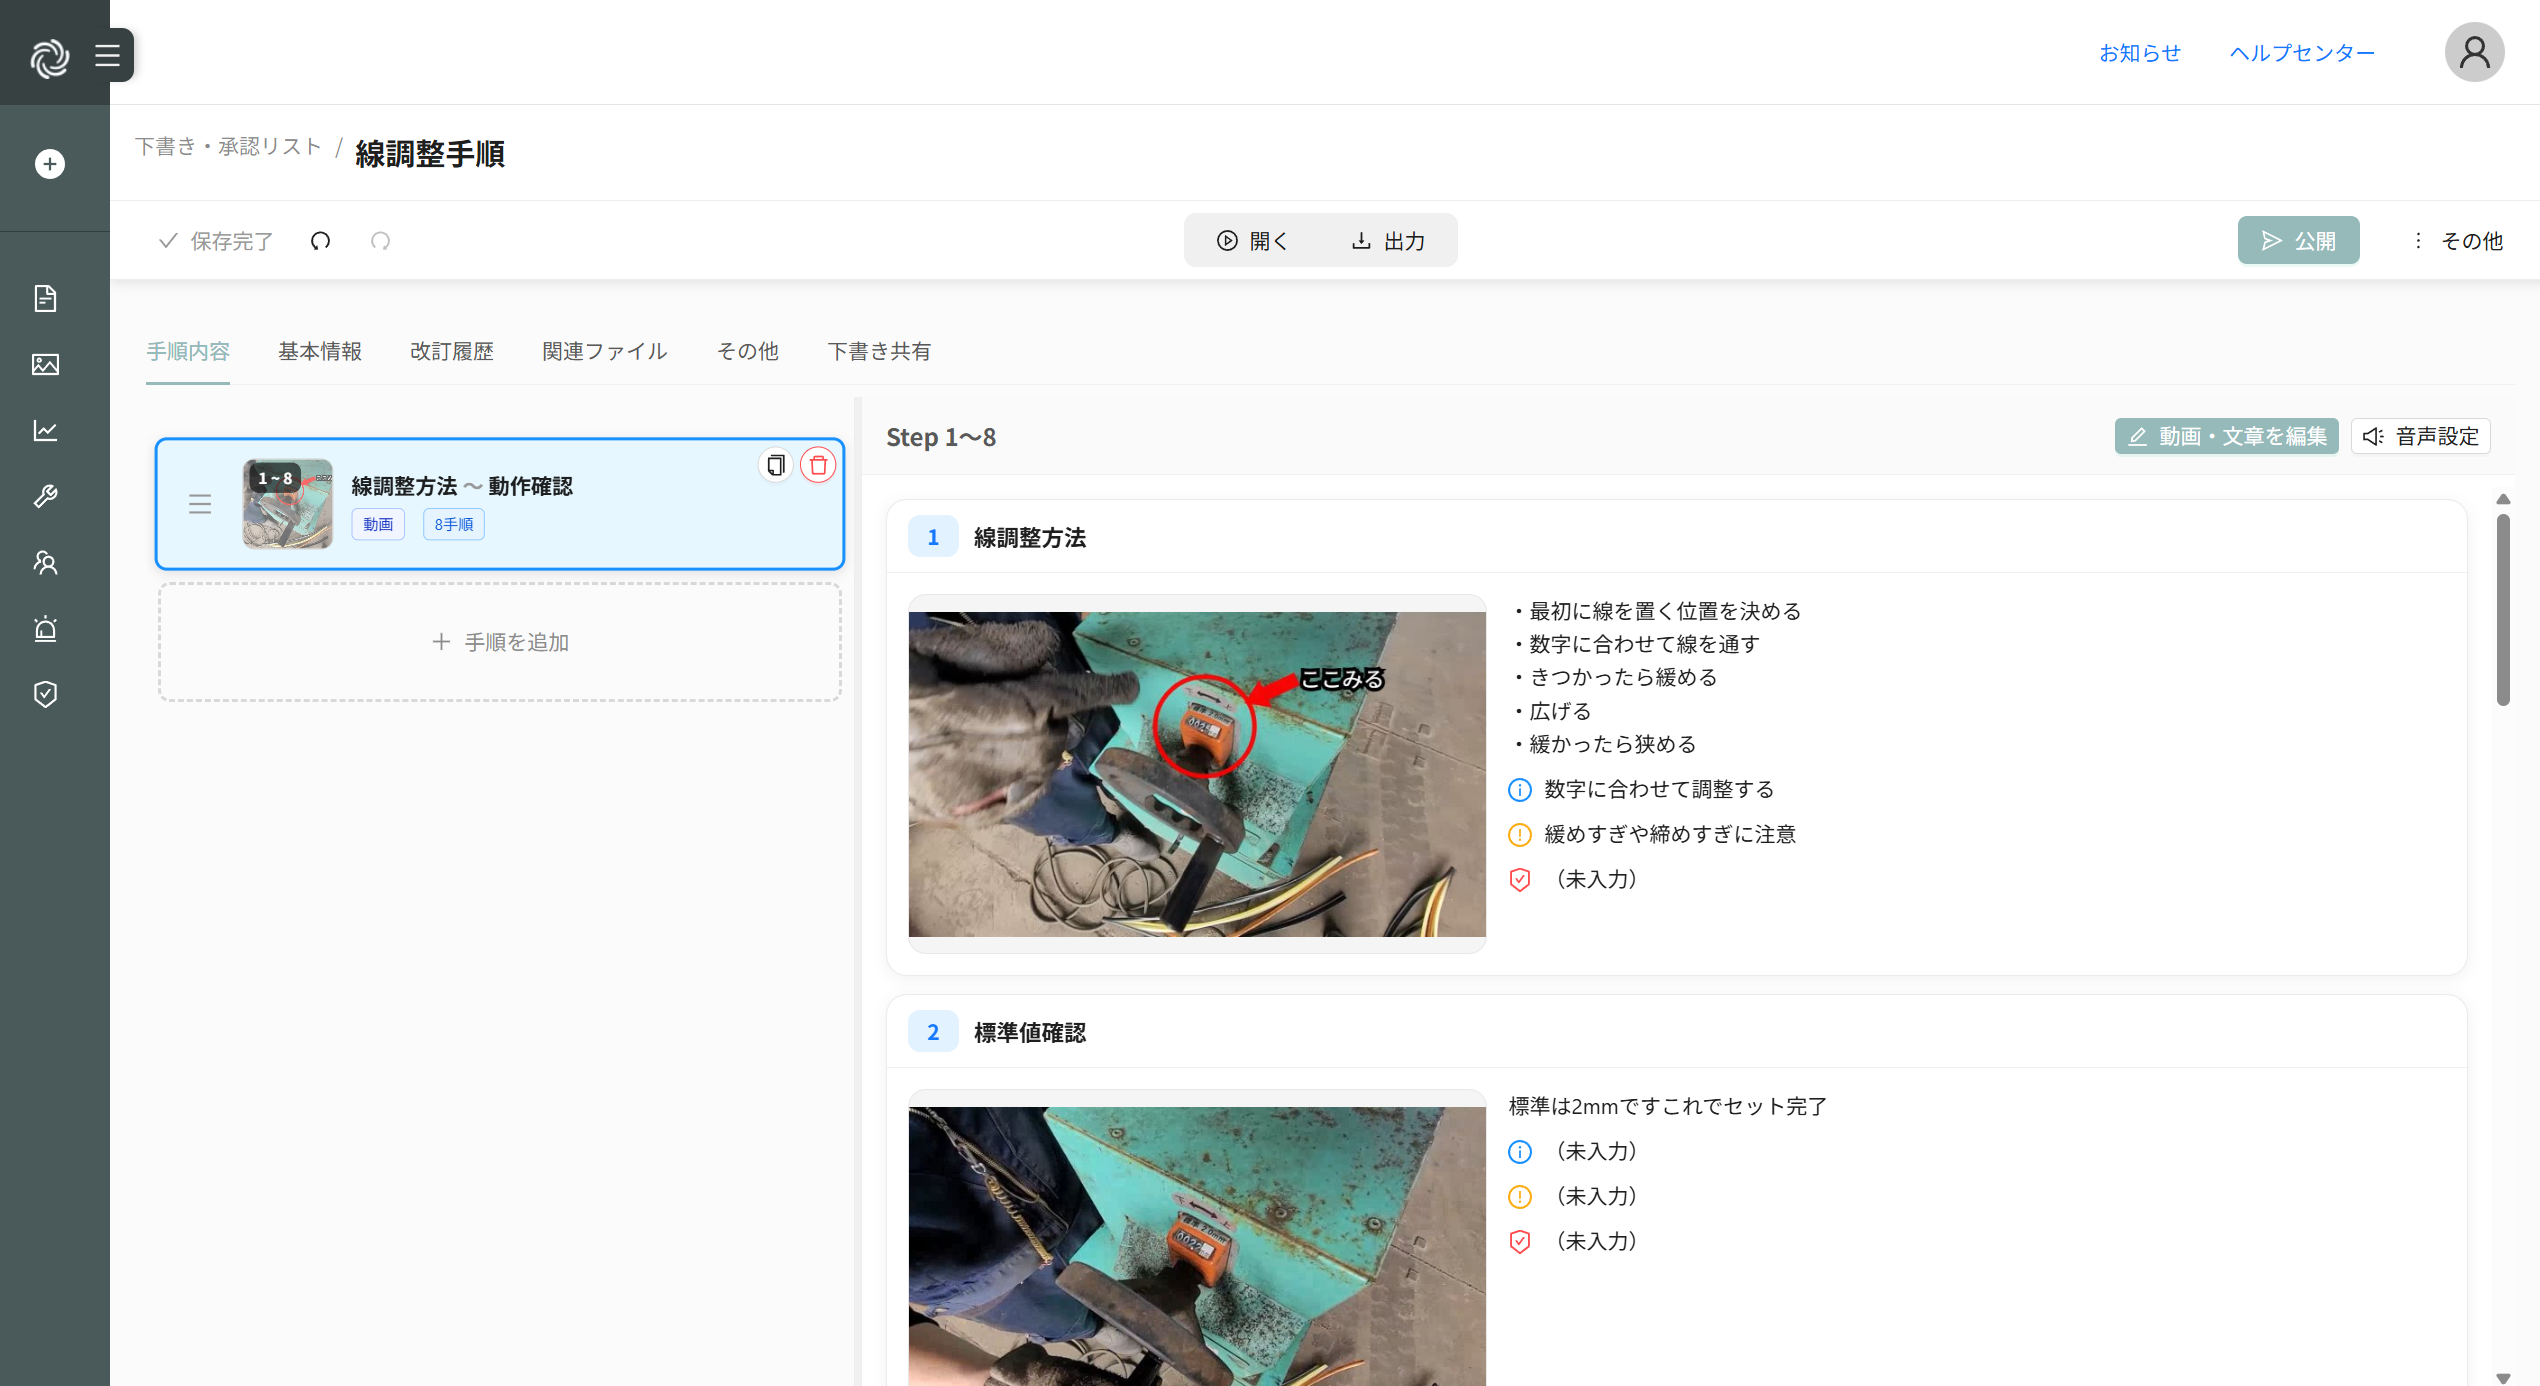Duplicate the 線調整方法 step card
The width and height of the screenshot is (2540, 1386).
[x=775, y=465]
